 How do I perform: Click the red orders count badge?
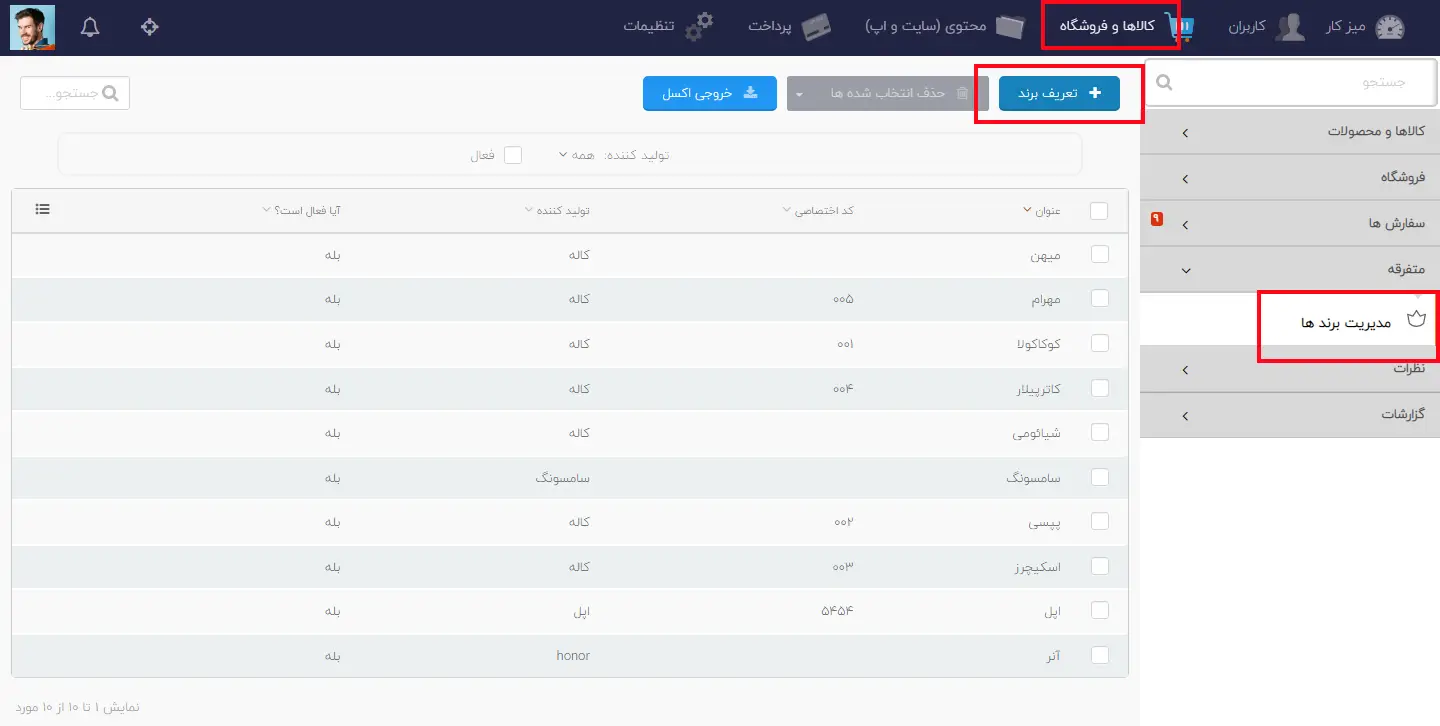pos(1157,218)
